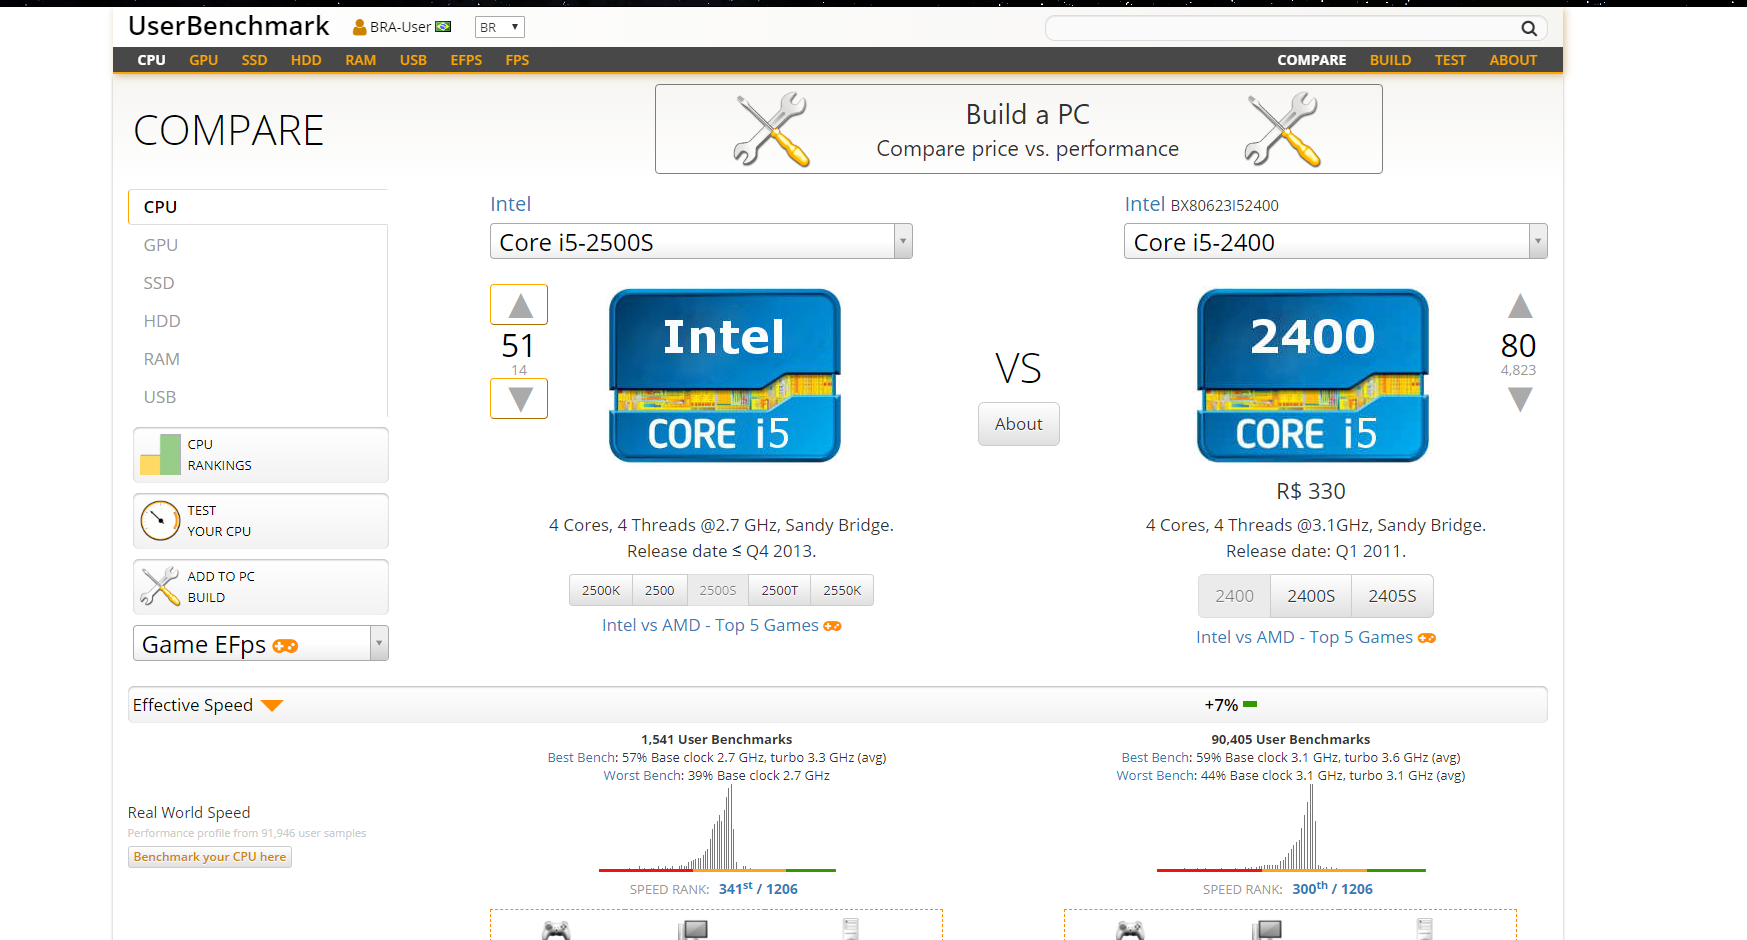Open the right Intel brand link
The width and height of the screenshot is (1747, 940).
[1145, 204]
